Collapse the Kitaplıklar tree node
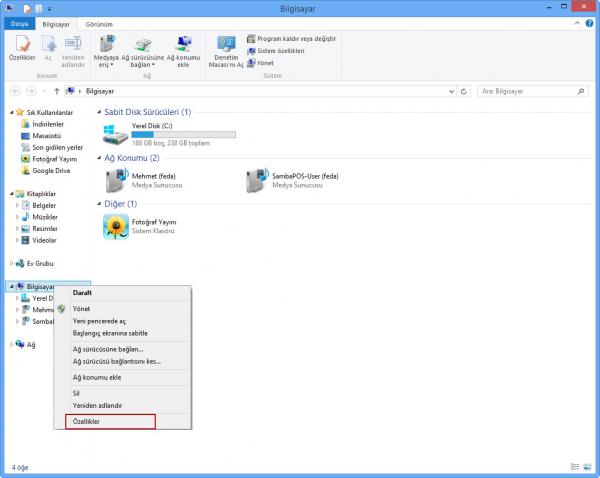The width and height of the screenshot is (600, 478). tap(12, 194)
